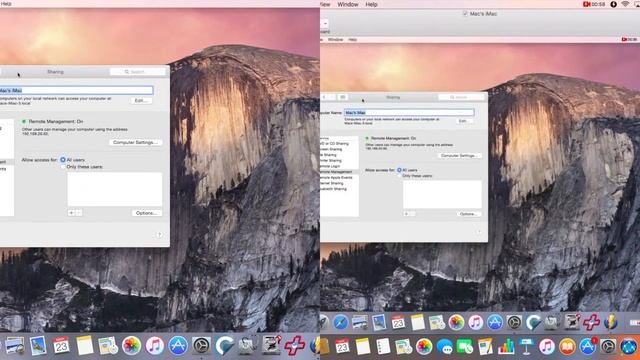Open the Help menu beside Window in top bar

pos(371,4)
